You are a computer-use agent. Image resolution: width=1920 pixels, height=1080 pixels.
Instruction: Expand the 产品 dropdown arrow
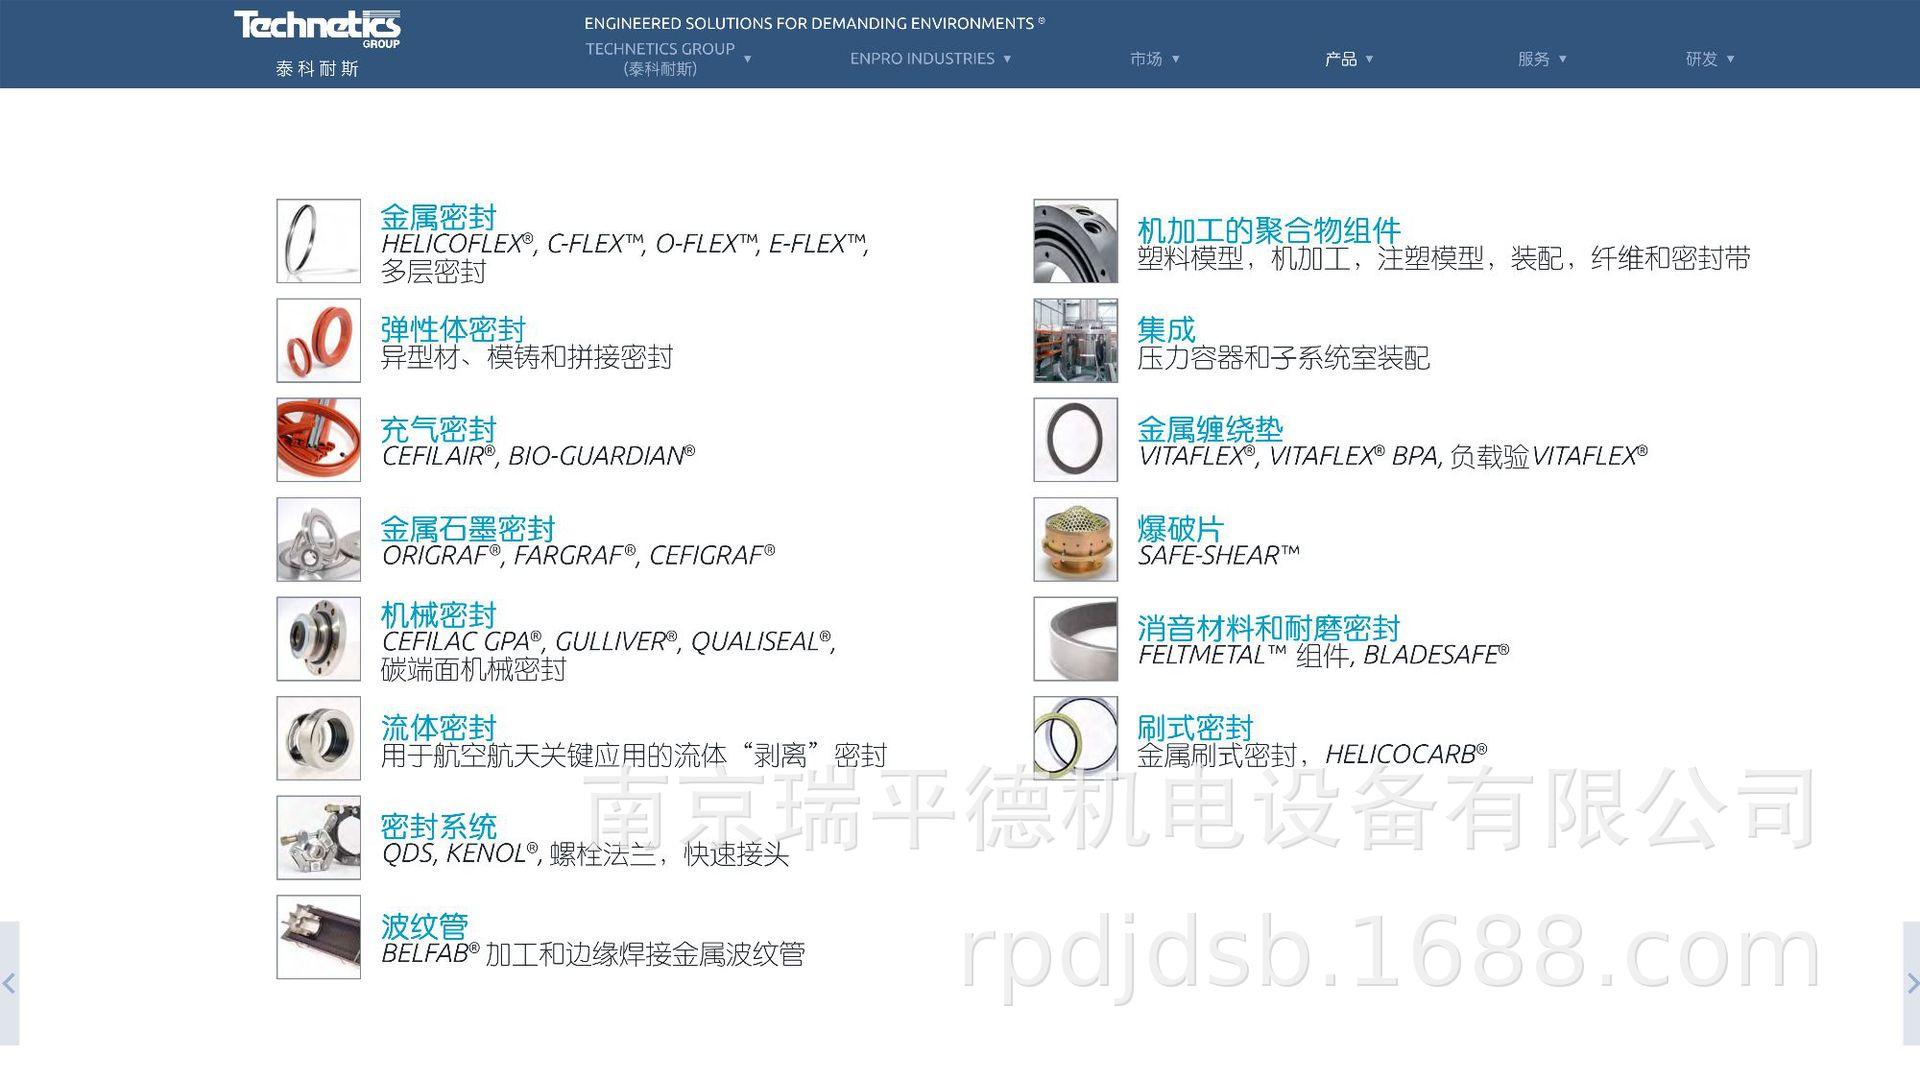click(x=1369, y=59)
